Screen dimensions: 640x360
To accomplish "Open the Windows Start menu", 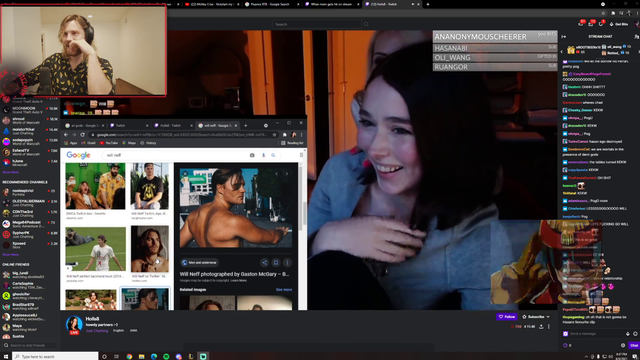I will pyautogui.click(x=6, y=356).
